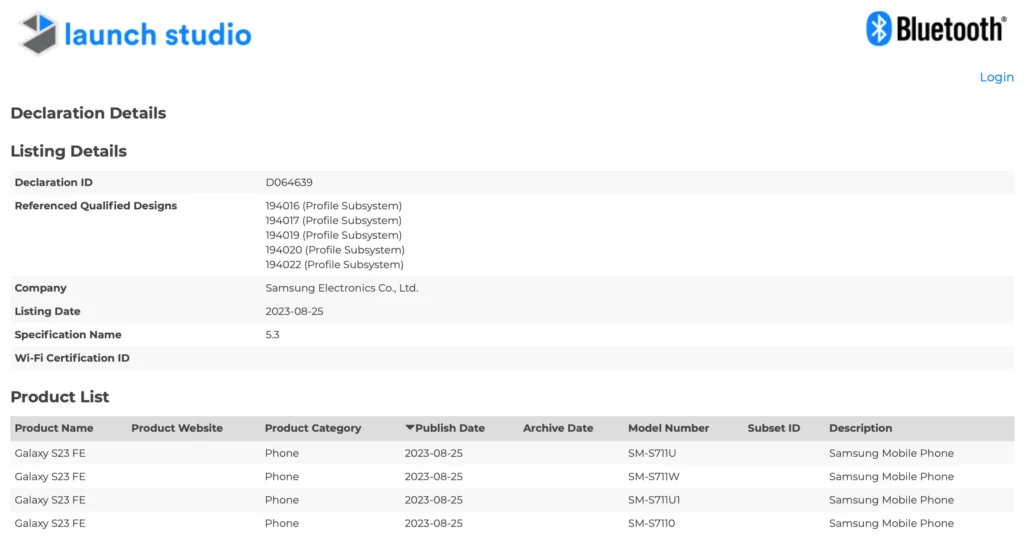Click the Listing Details heading
This screenshot has width=1024, height=552.
[x=69, y=151]
